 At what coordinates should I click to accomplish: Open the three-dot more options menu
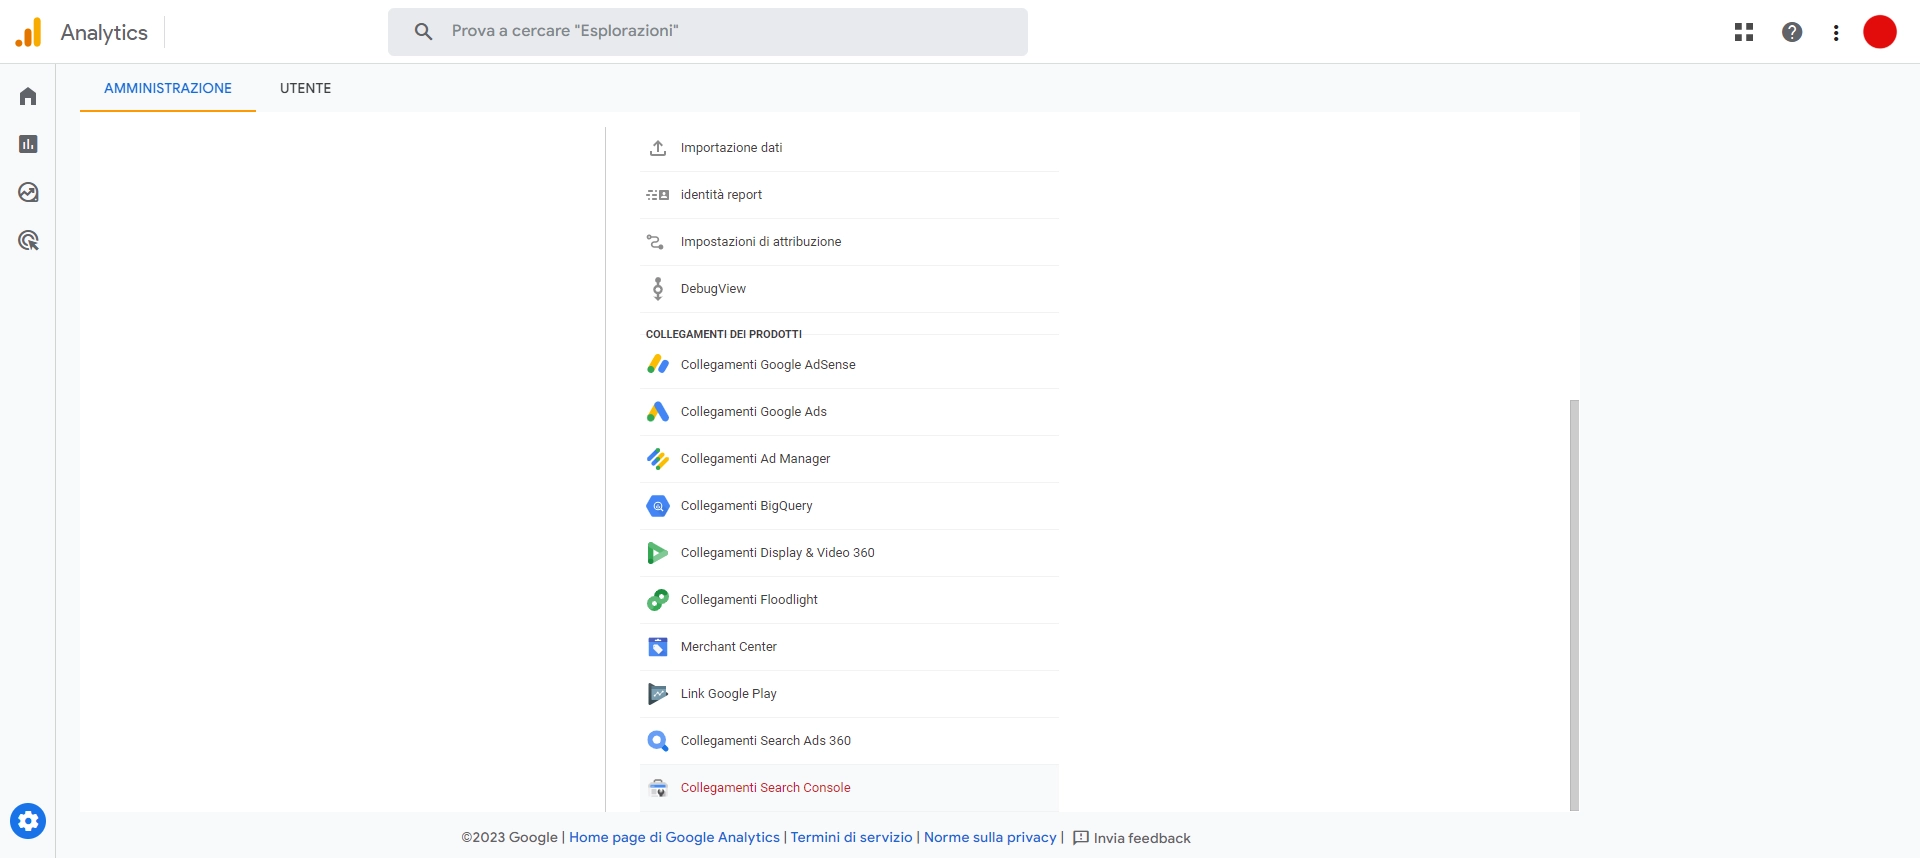pyautogui.click(x=1836, y=32)
